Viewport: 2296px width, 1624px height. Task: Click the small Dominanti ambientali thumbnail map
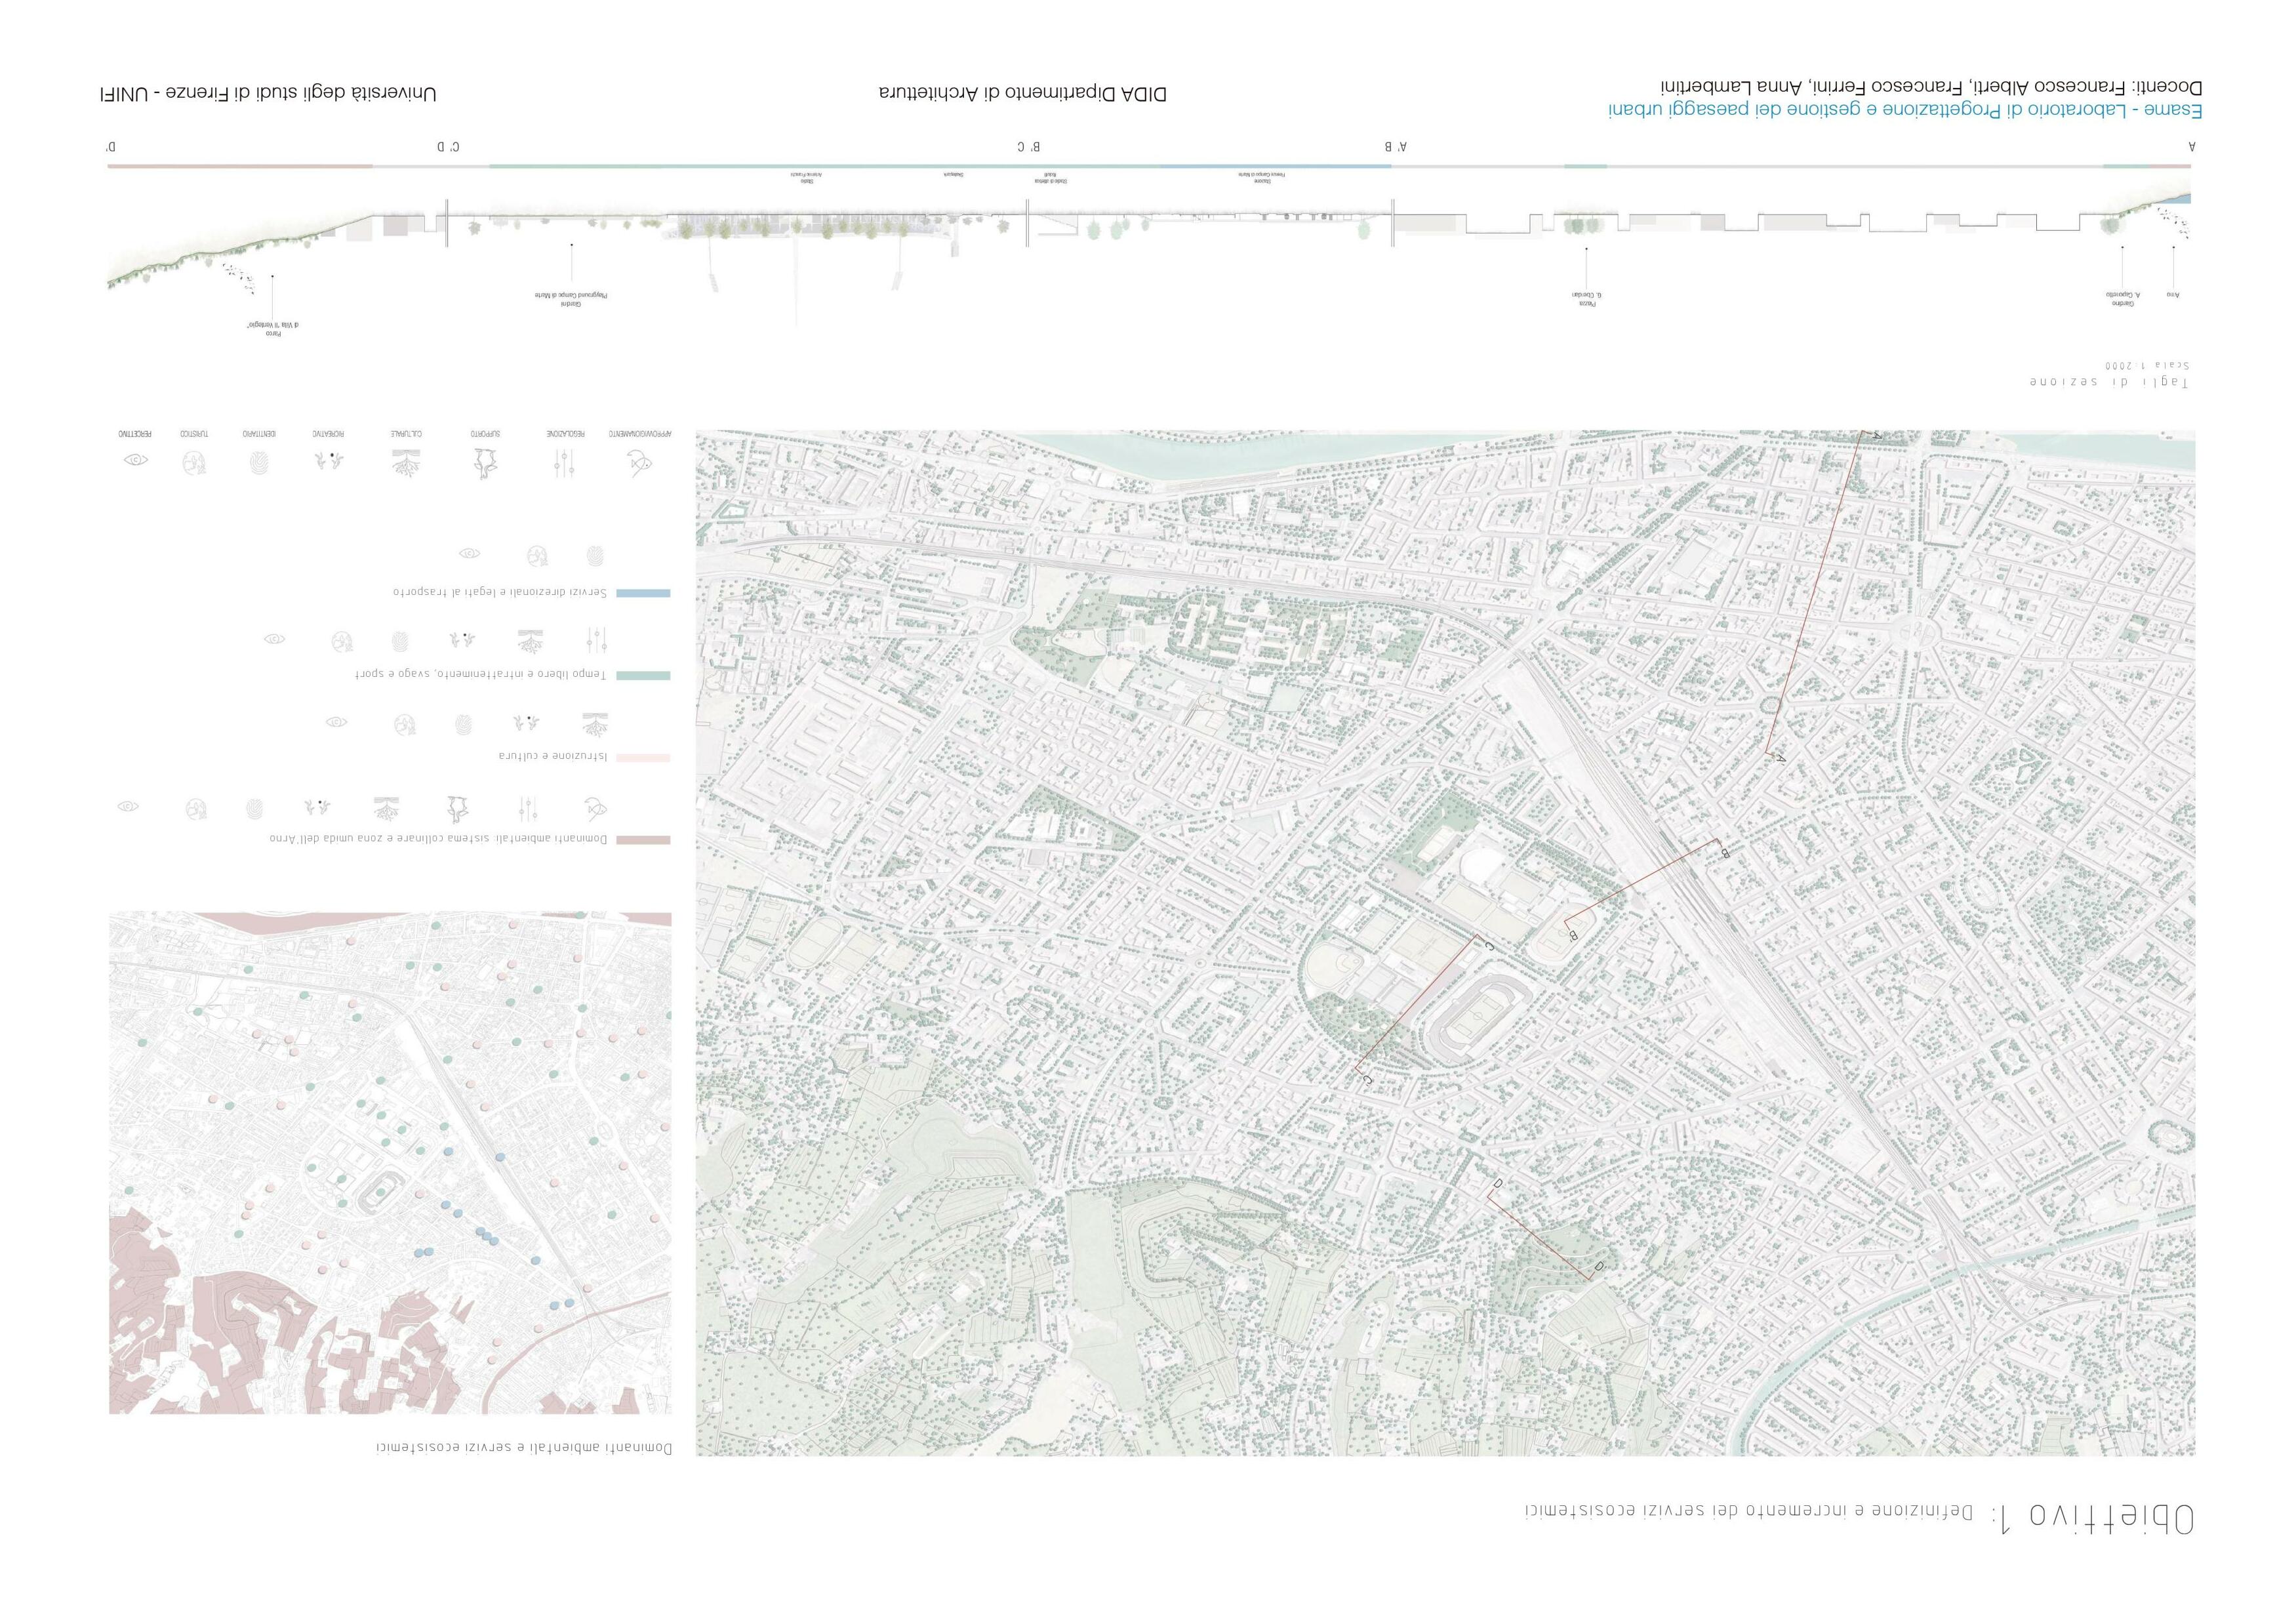pos(390,1162)
